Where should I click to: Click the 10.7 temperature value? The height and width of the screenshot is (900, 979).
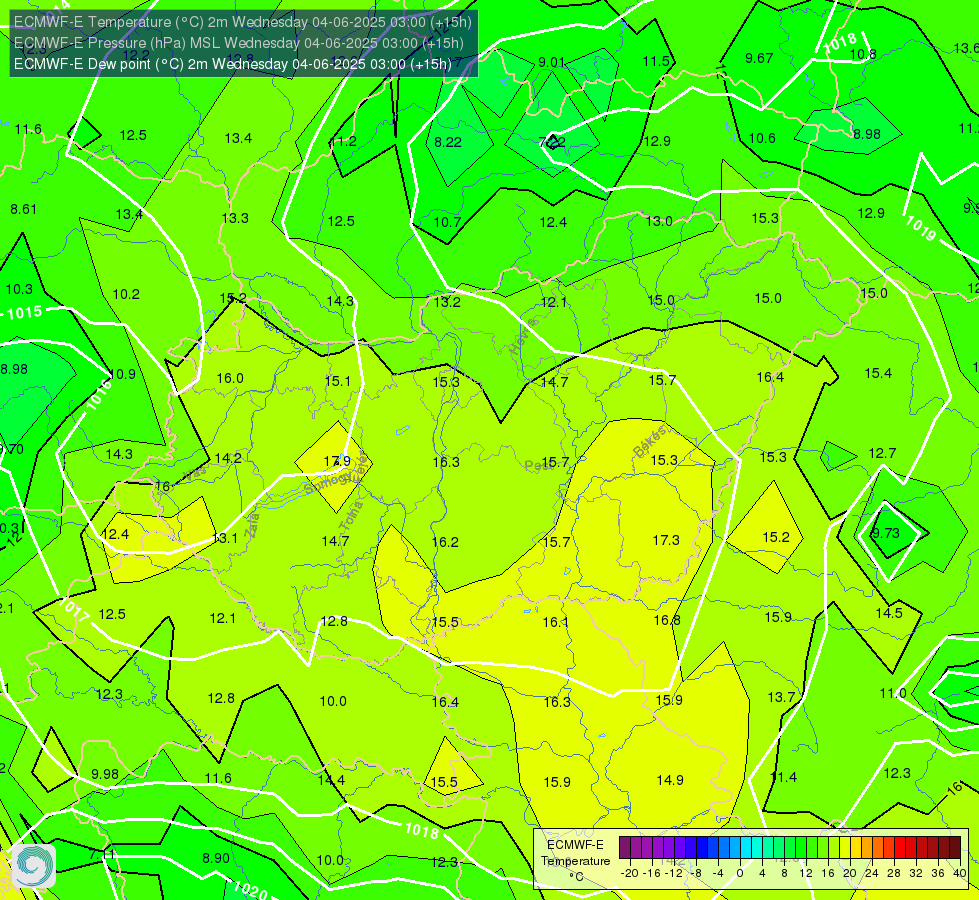(x=447, y=222)
